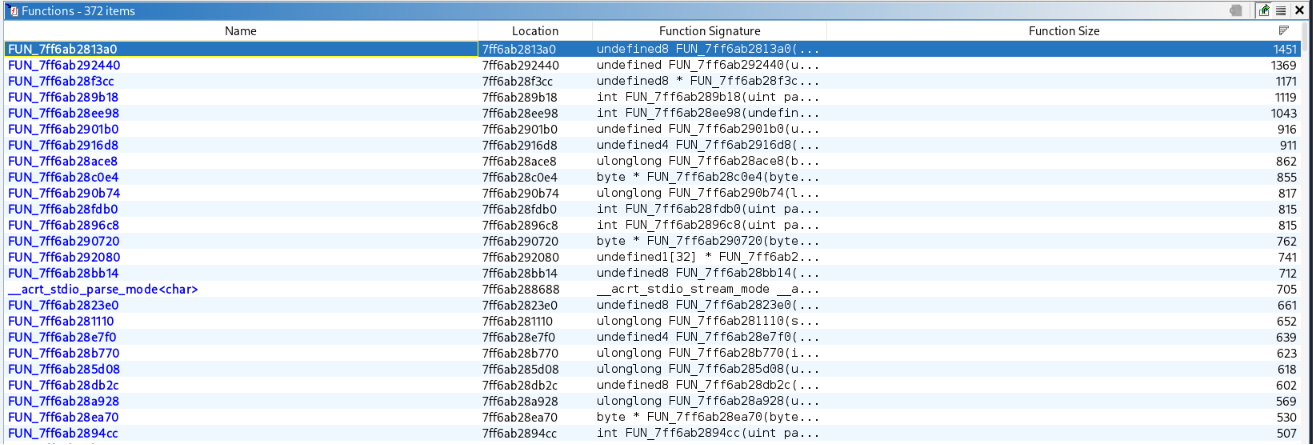Select function name FUN_7ff6ab28e7f0

[63, 337]
